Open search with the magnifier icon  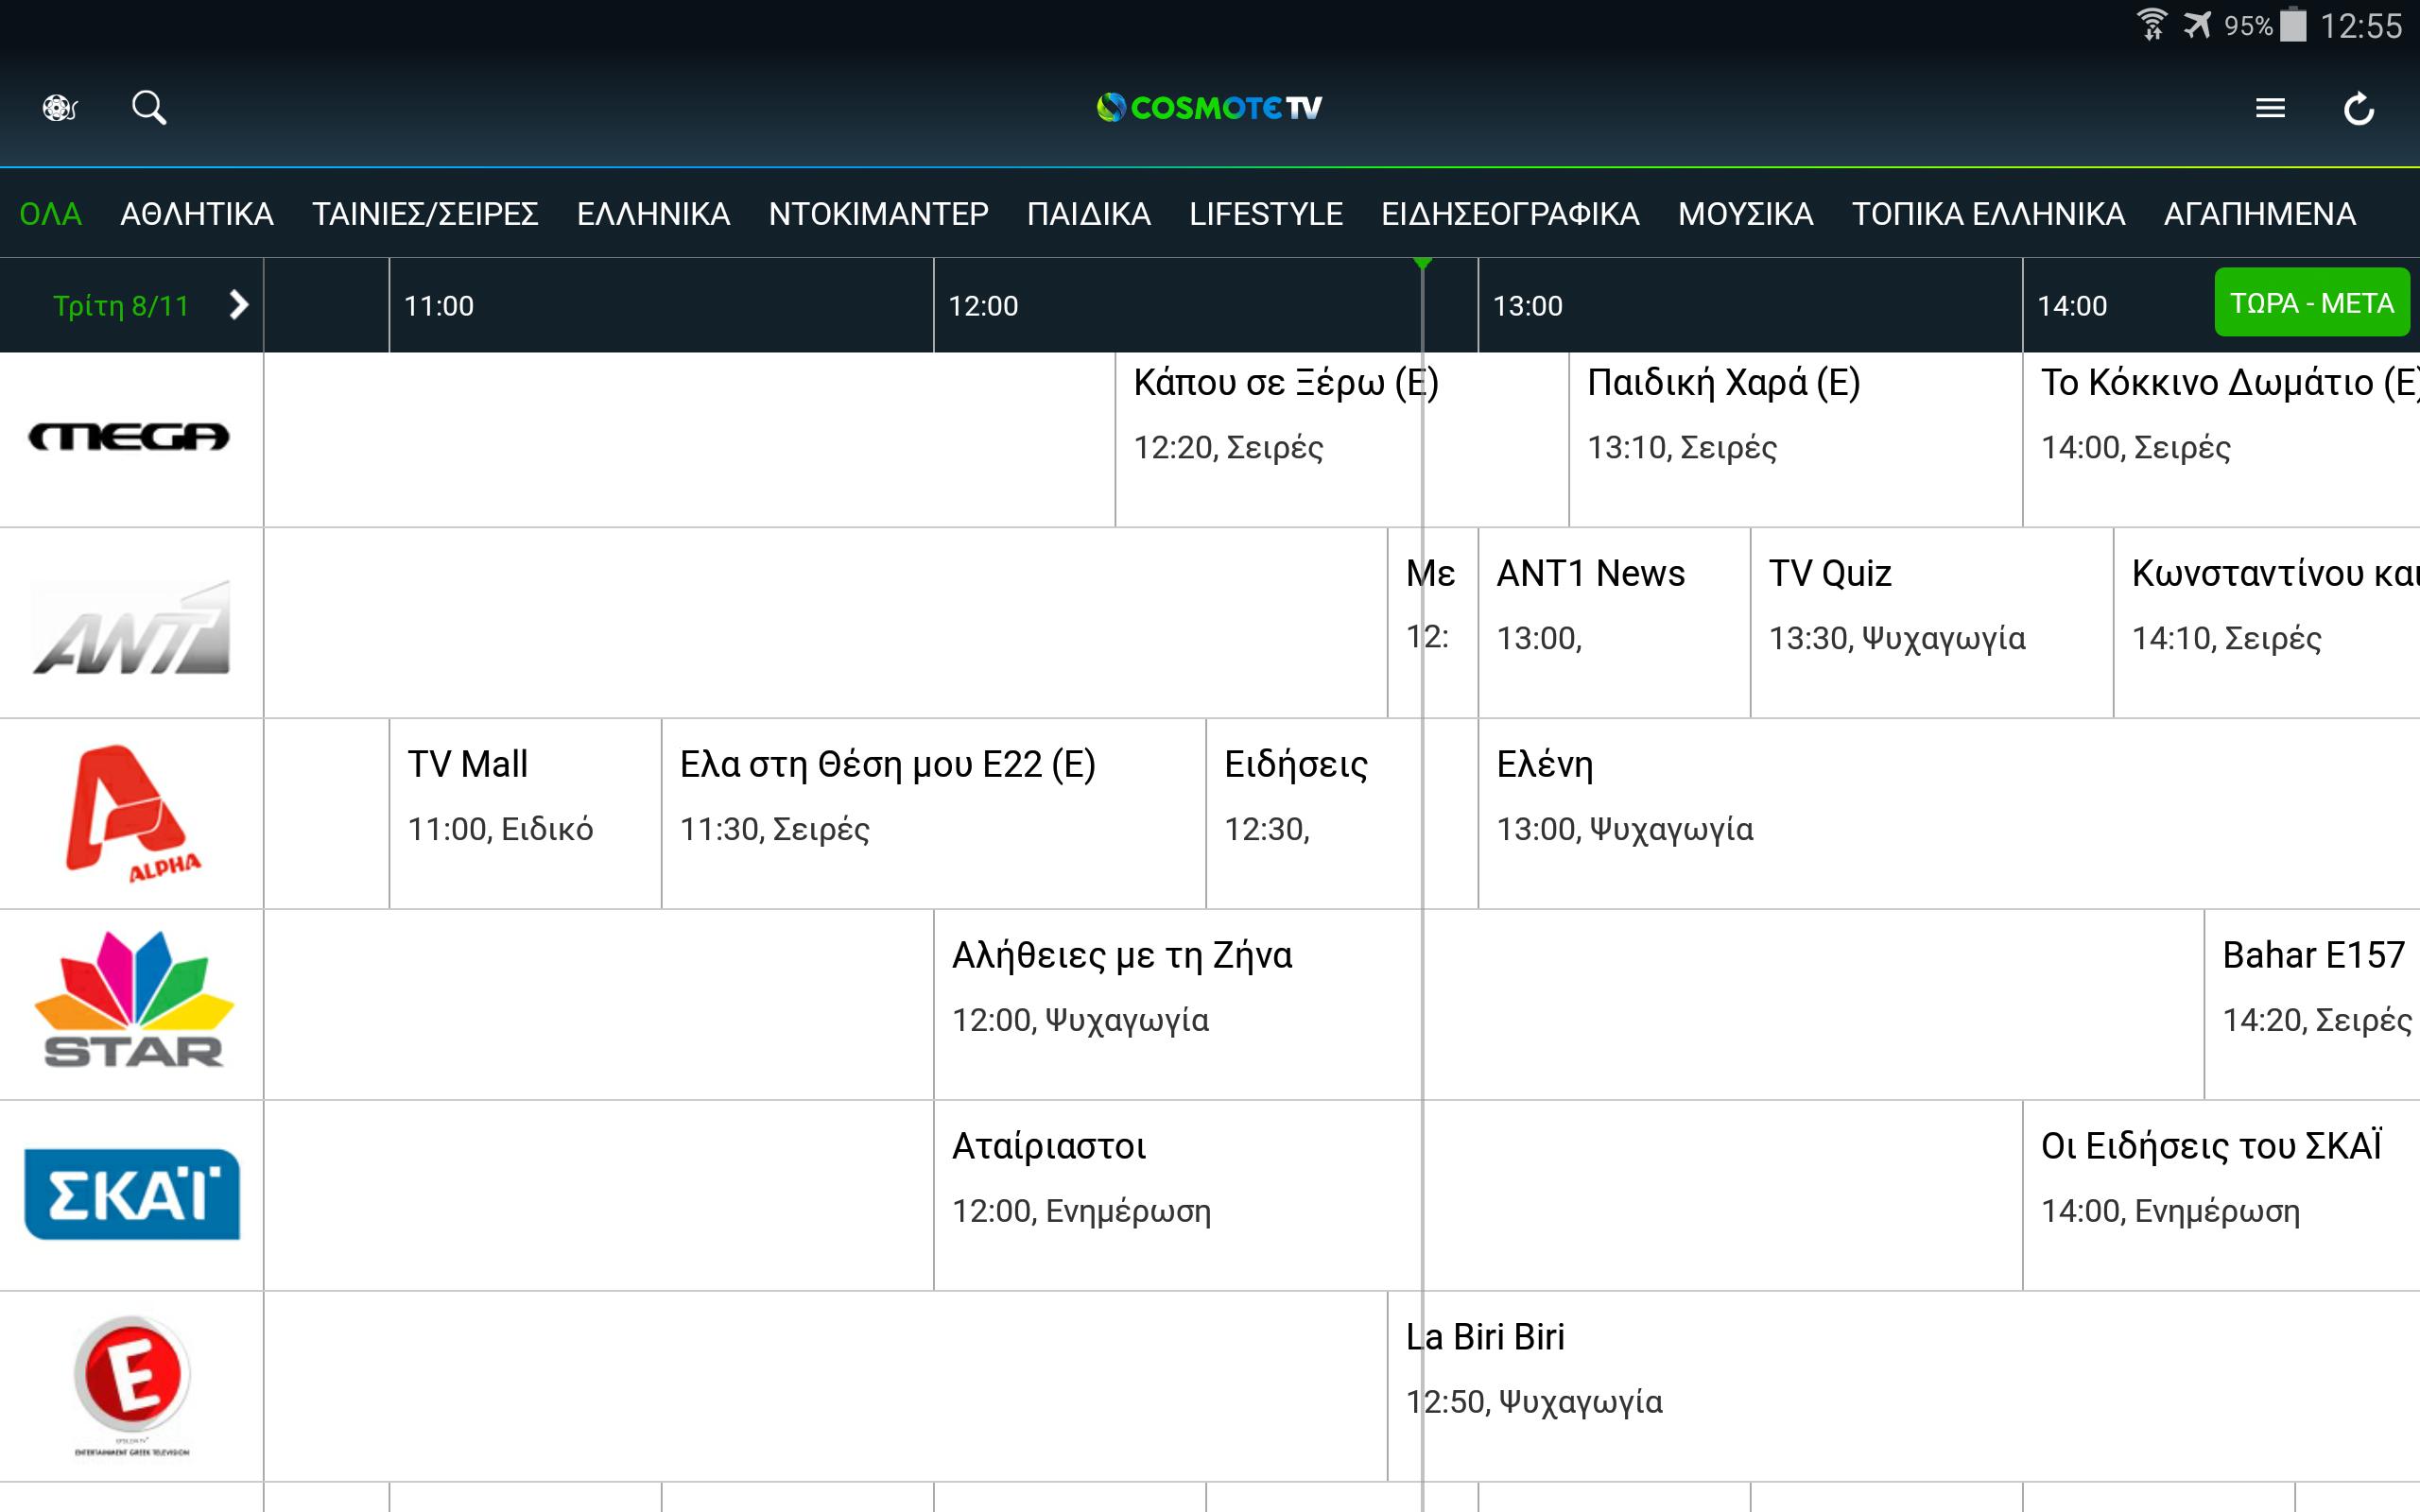point(148,106)
